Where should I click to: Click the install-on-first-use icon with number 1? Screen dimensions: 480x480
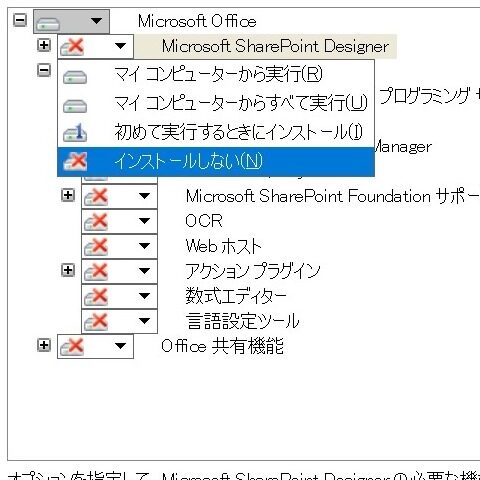click(75, 132)
